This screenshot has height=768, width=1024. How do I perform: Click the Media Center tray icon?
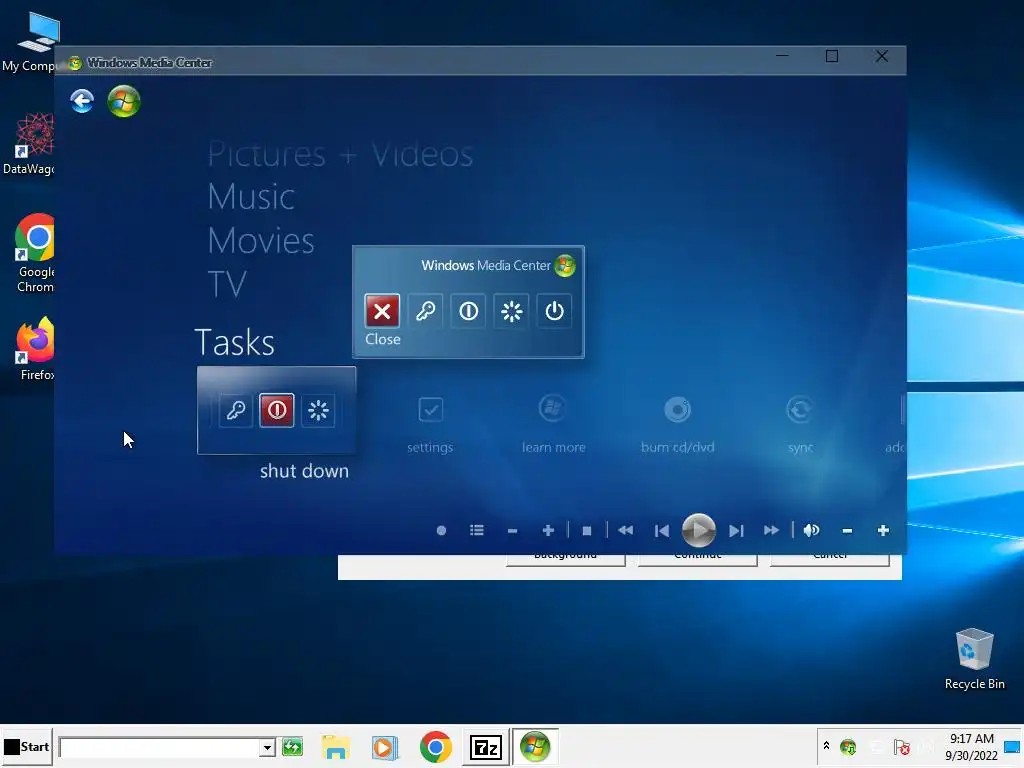click(848, 747)
